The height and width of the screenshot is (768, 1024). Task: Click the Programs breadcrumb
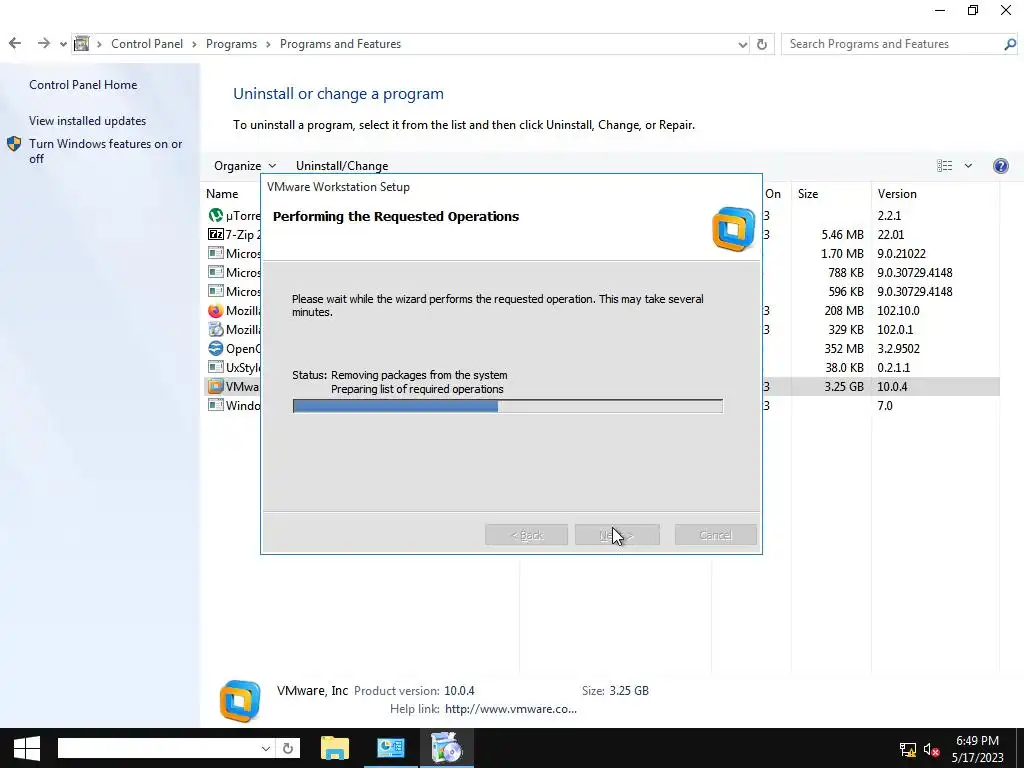[231, 44]
